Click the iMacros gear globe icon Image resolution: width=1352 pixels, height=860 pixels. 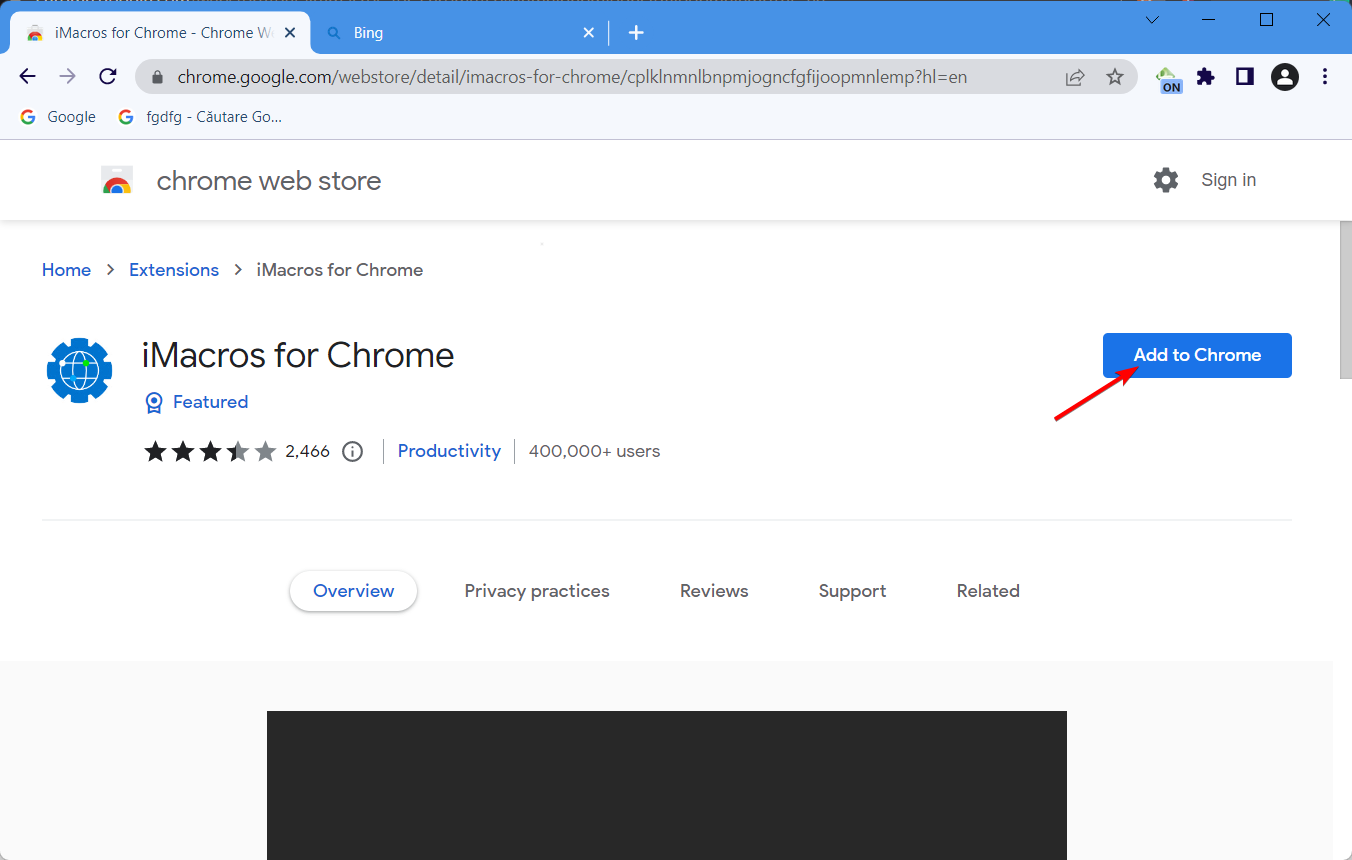[x=79, y=370]
